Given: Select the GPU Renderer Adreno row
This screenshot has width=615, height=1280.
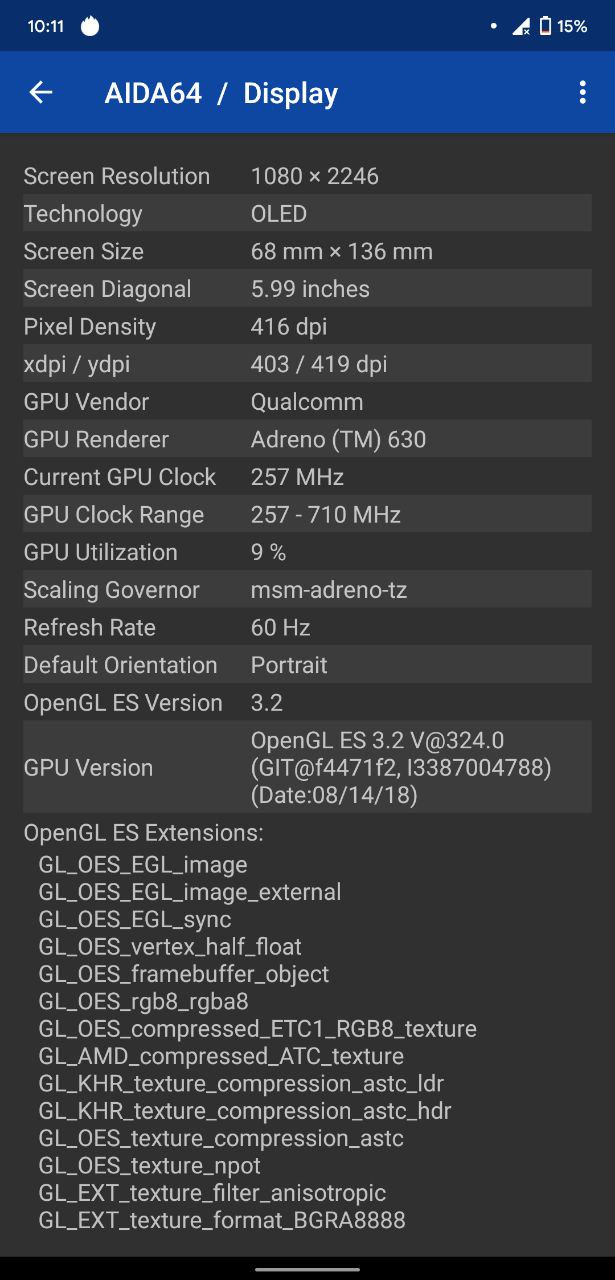Looking at the screenshot, I should (307, 440).
